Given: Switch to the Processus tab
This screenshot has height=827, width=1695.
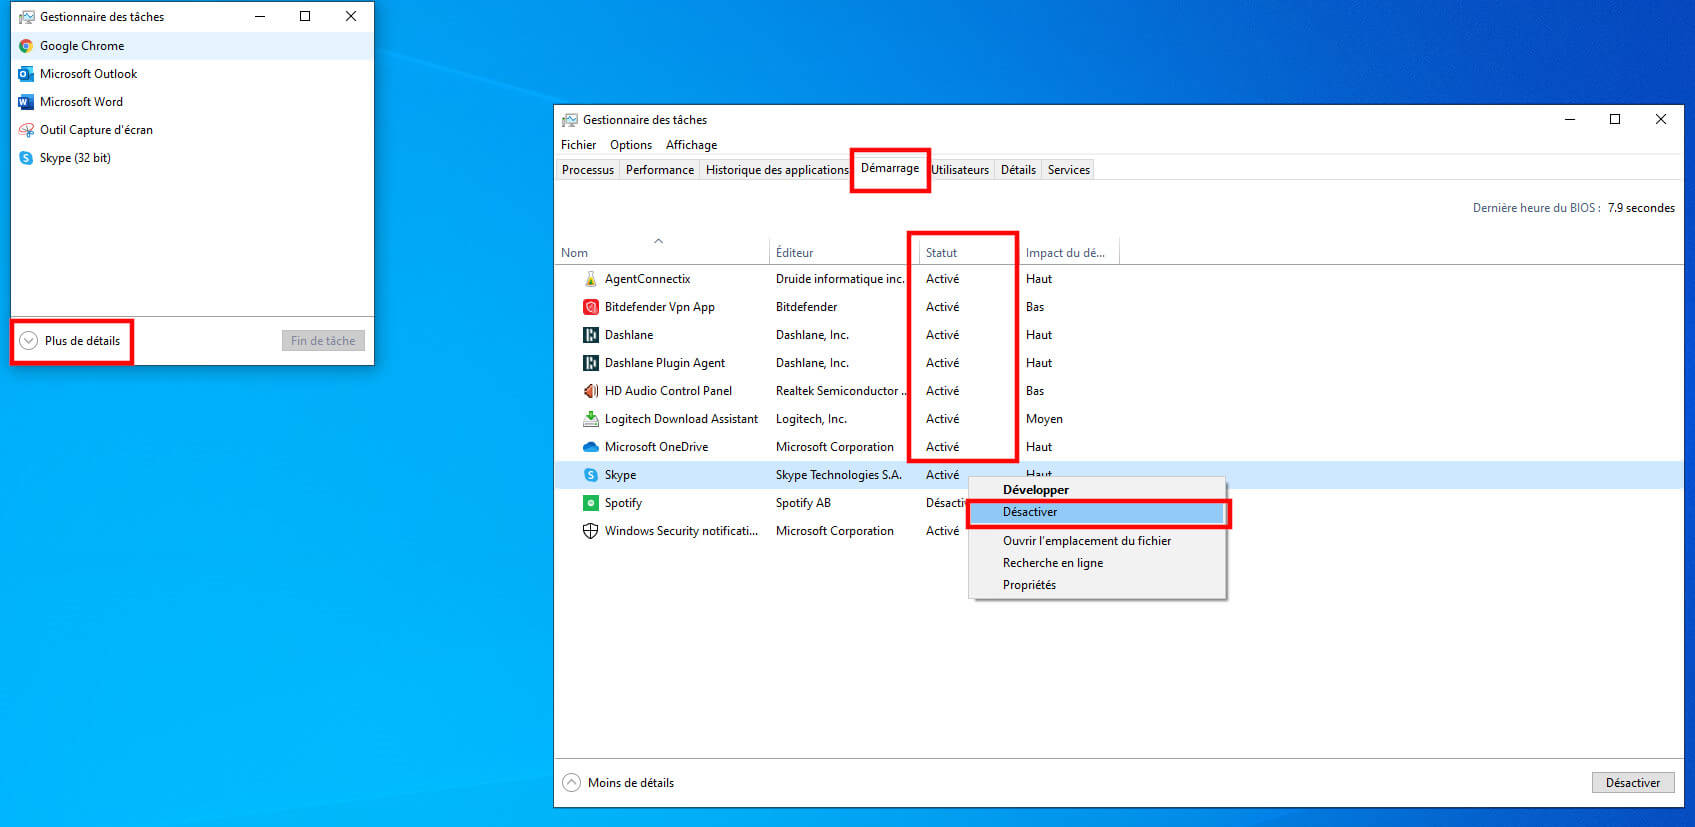Looking at the screenshot, I should coord(588,170).
